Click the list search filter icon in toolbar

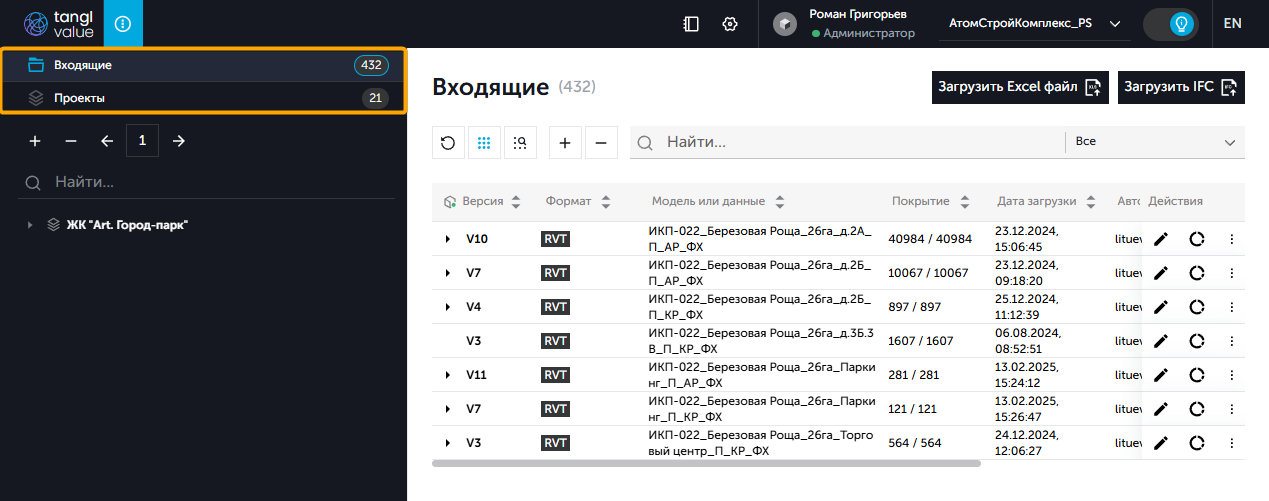pos(520,143)
